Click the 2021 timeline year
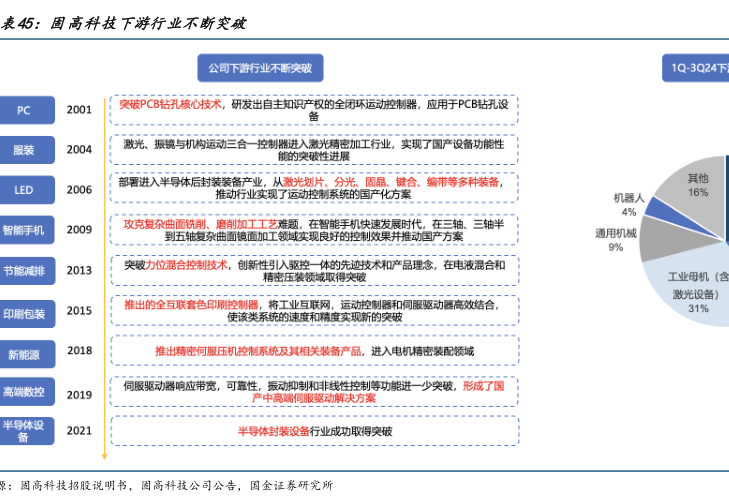729x498 pixels. coord(79,430)
